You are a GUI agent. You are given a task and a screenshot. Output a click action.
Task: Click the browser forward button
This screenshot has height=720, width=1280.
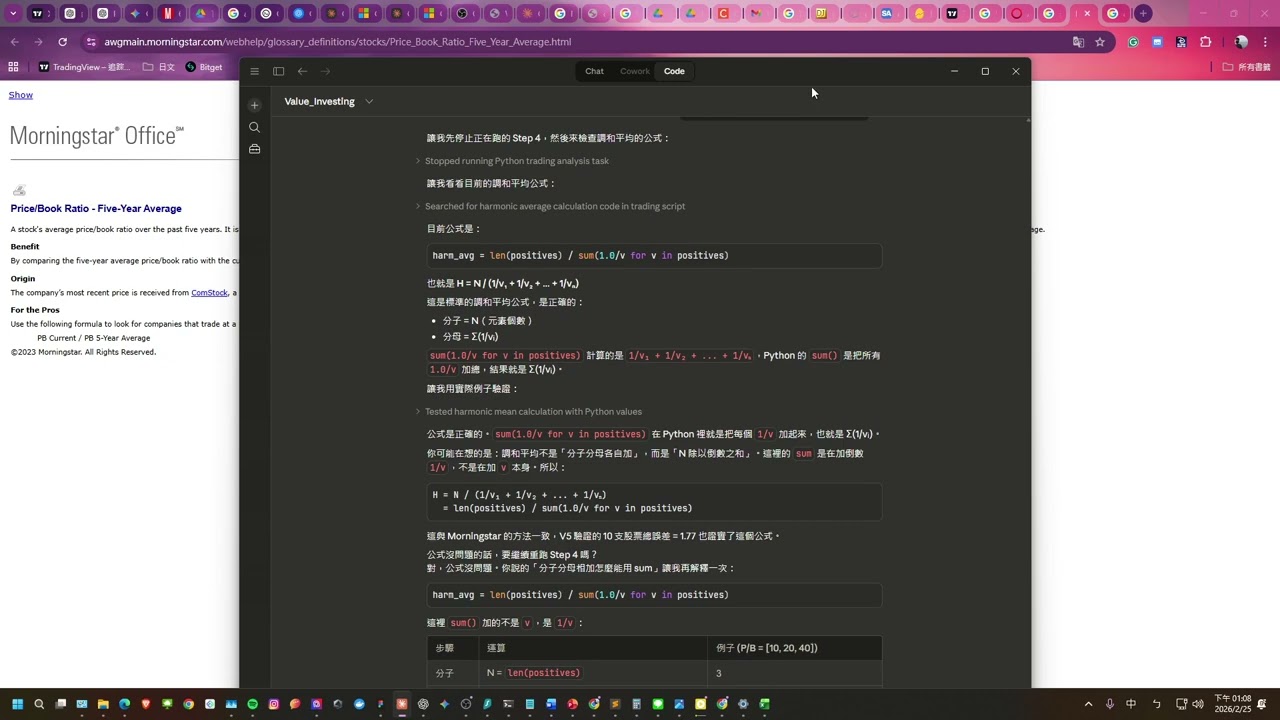38,42
